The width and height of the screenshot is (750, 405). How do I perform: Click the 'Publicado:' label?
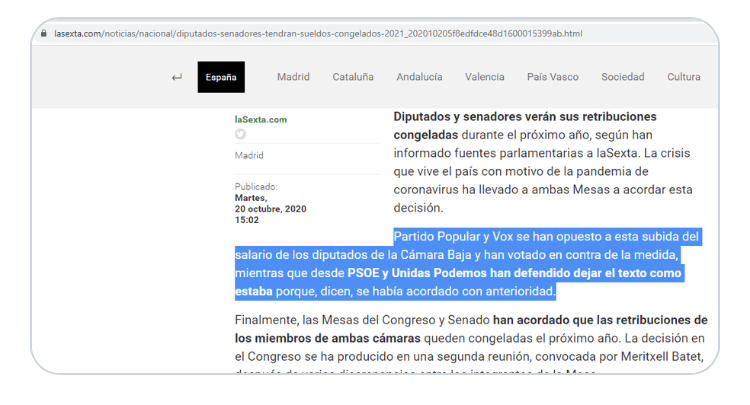click(256, 186)
